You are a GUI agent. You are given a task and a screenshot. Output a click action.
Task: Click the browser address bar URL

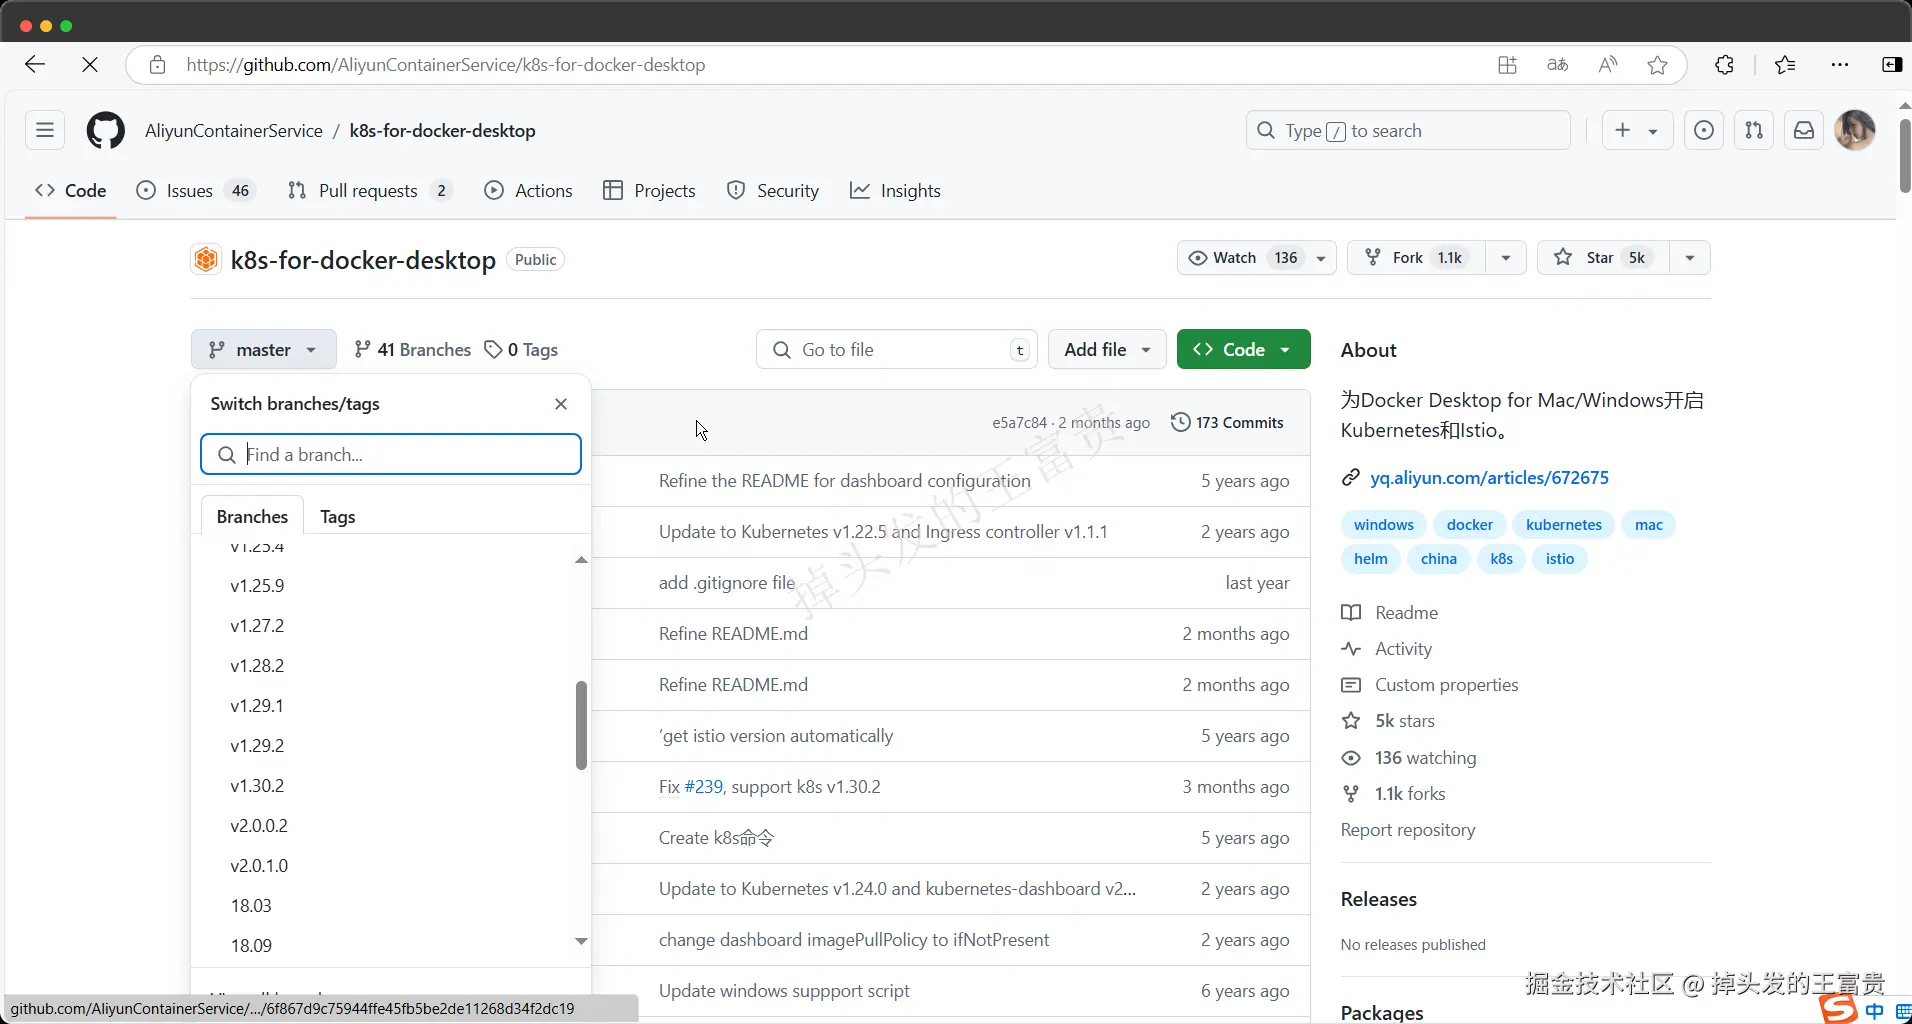tap(446, 65)
